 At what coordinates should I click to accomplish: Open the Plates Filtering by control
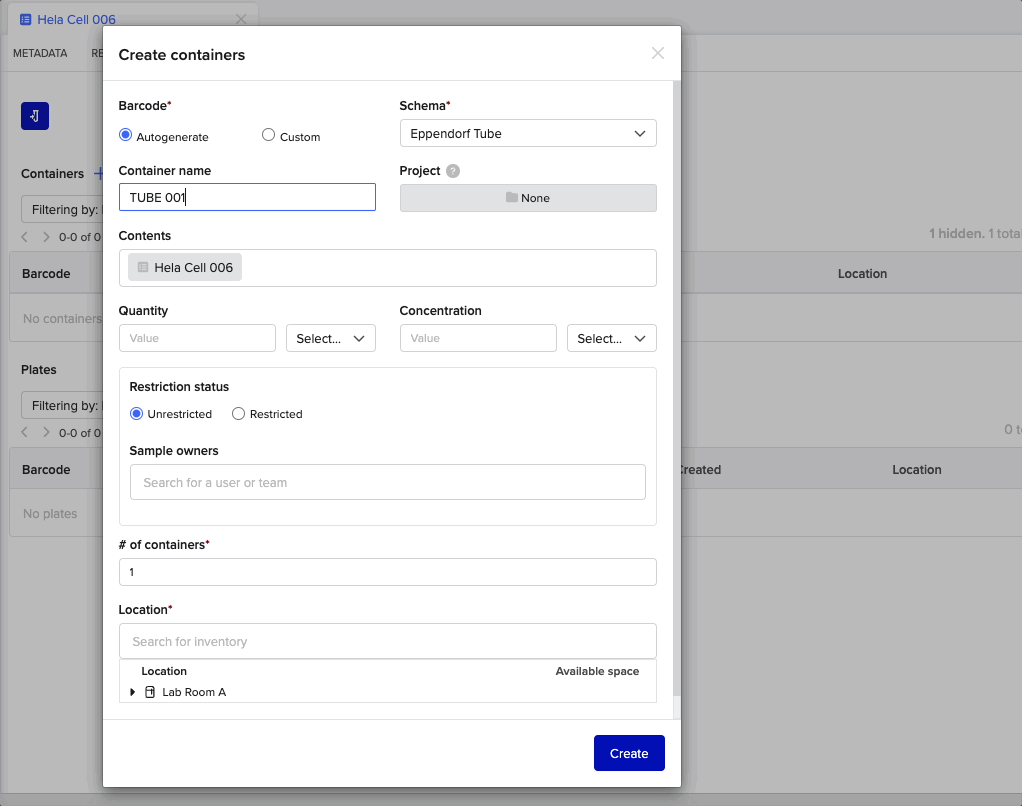click(x=63, y=405)
